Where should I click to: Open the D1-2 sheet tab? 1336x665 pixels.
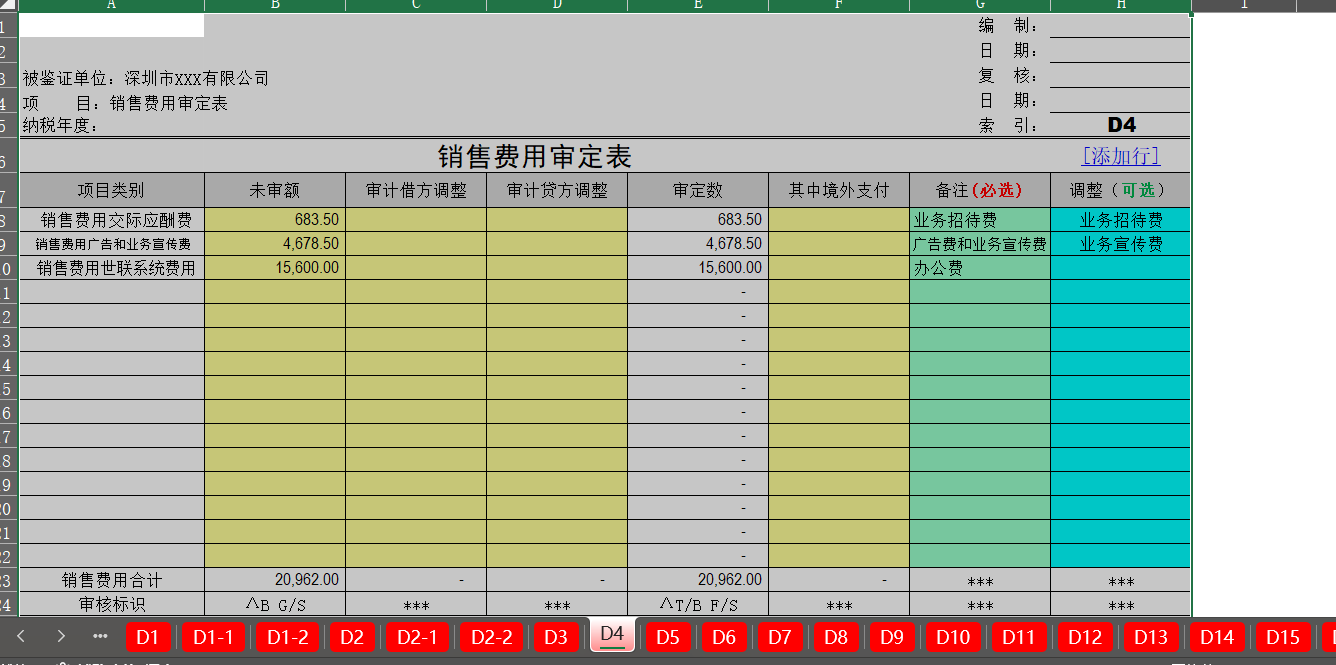pos(287,637)
